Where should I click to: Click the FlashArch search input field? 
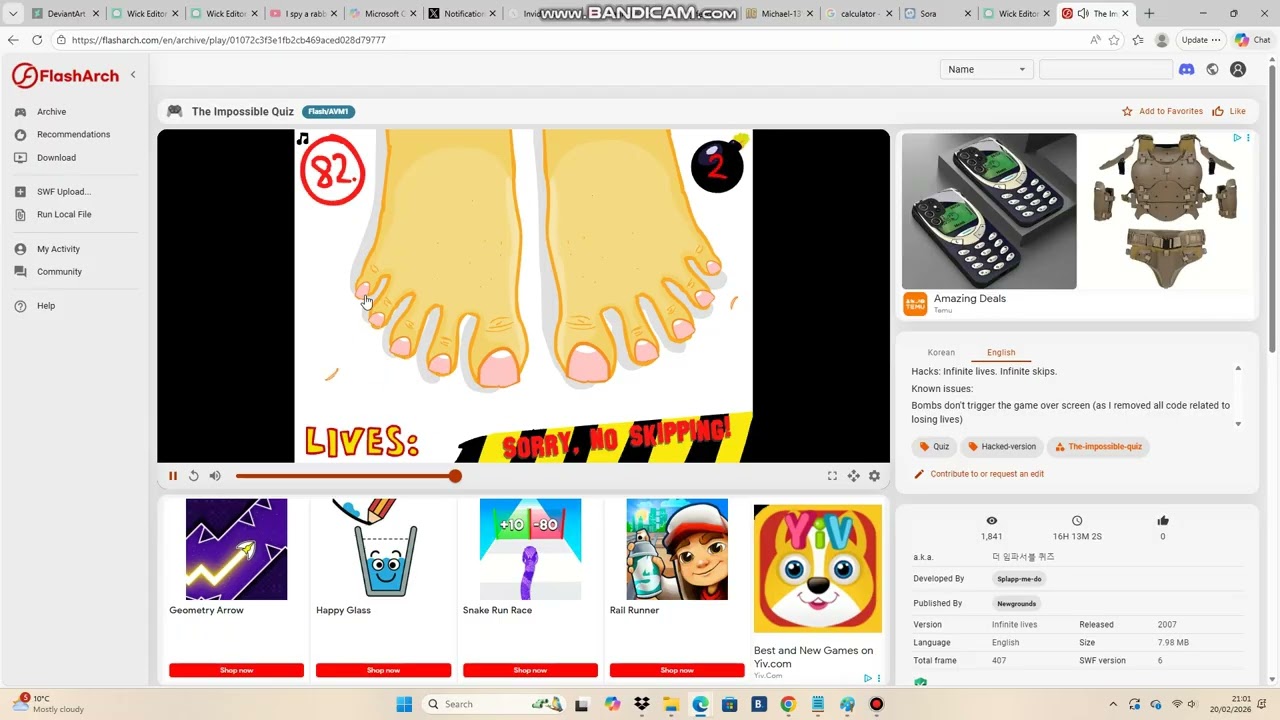point(1106,69)
